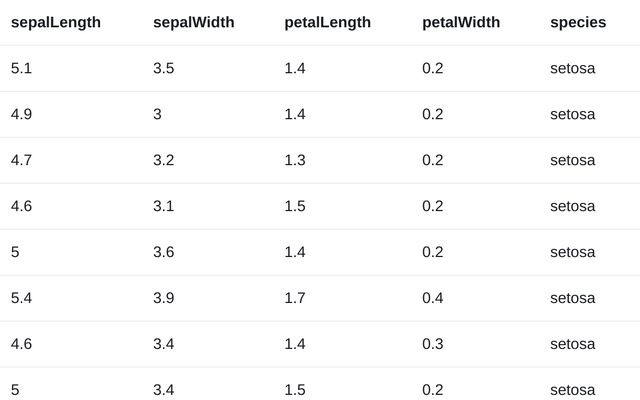640x400 pixels.
Task: Select the sepalWidth value 3.2
Action: tap(164, 160)
